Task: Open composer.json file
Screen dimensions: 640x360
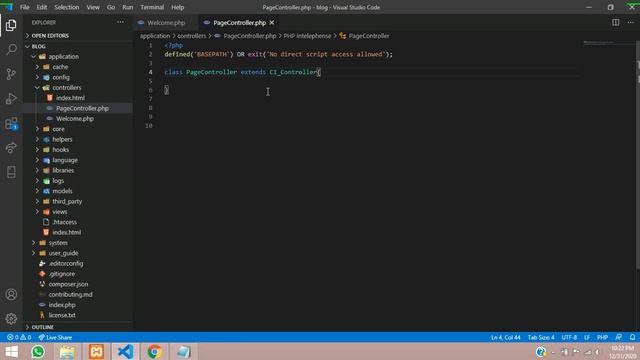Action: click(68, 284)
